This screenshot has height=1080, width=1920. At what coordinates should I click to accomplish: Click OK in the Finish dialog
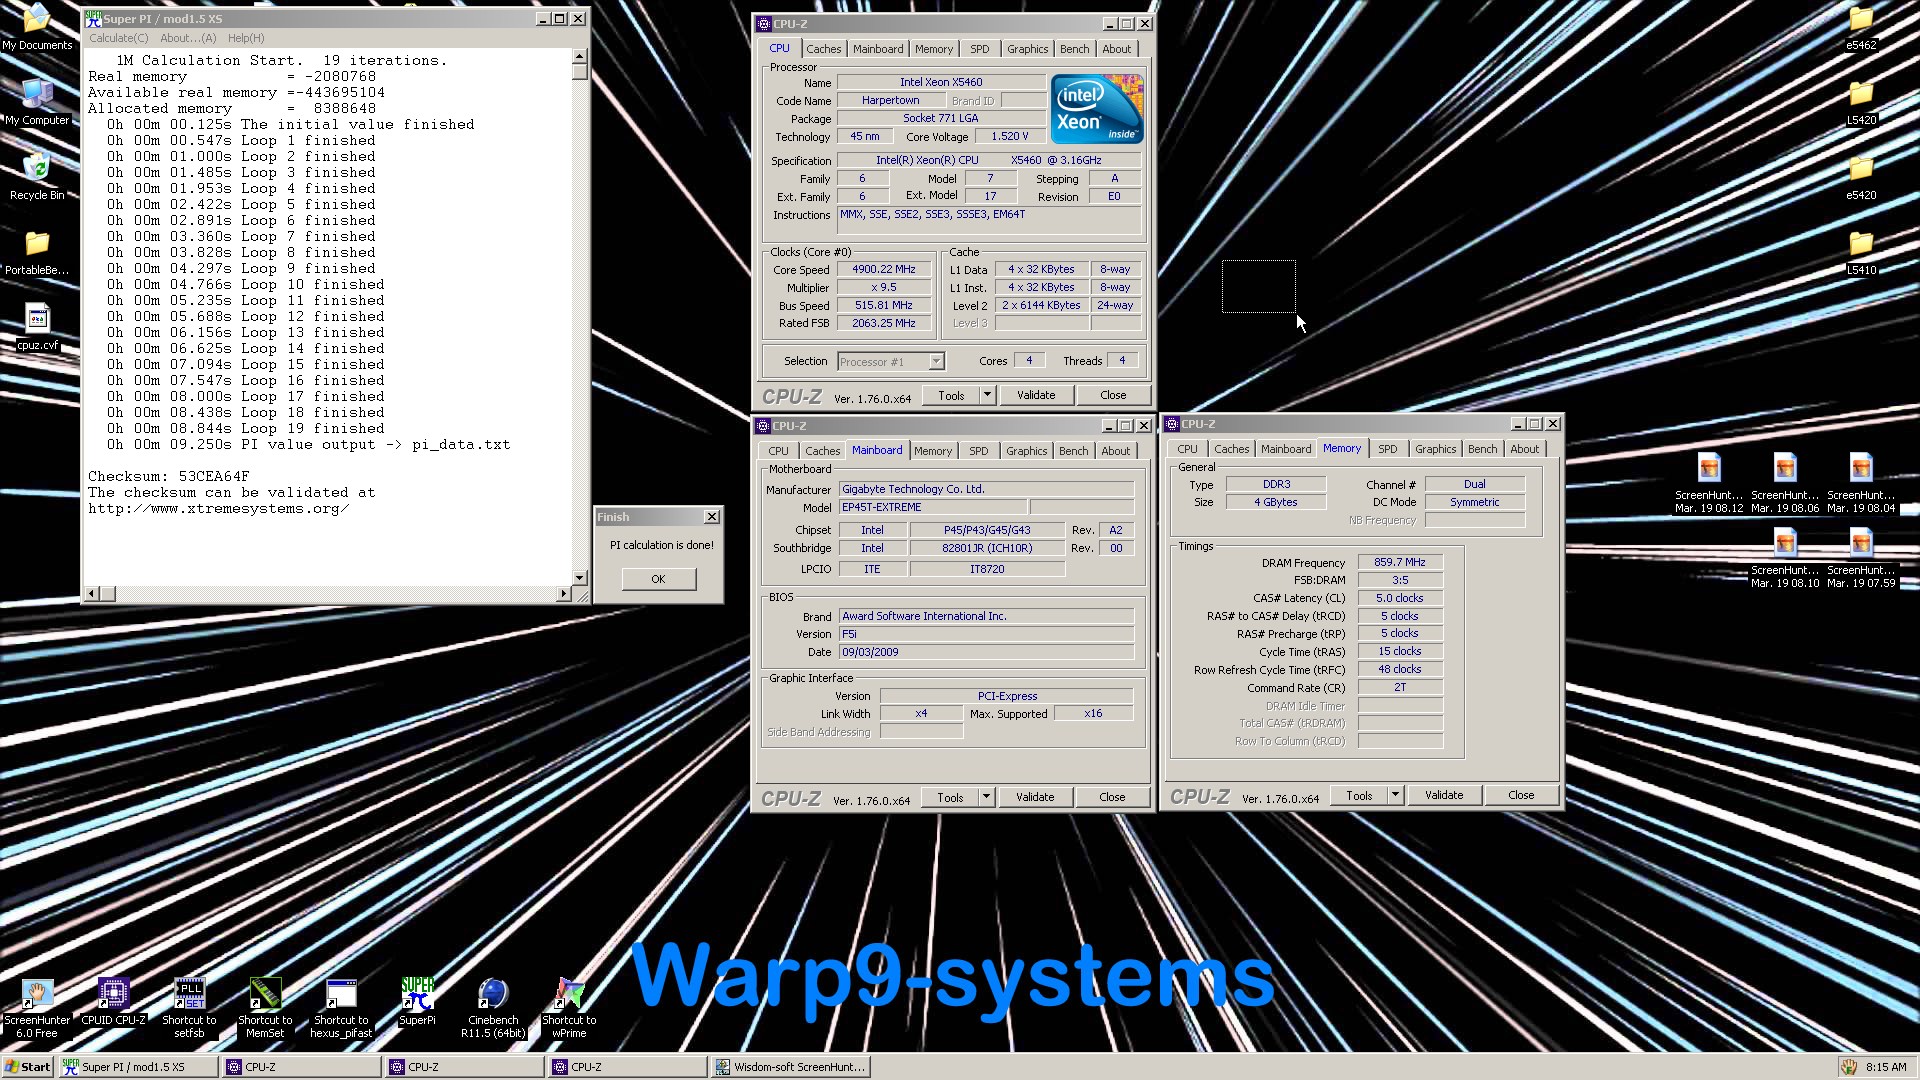pyautogui.click(x=658, y=579)
